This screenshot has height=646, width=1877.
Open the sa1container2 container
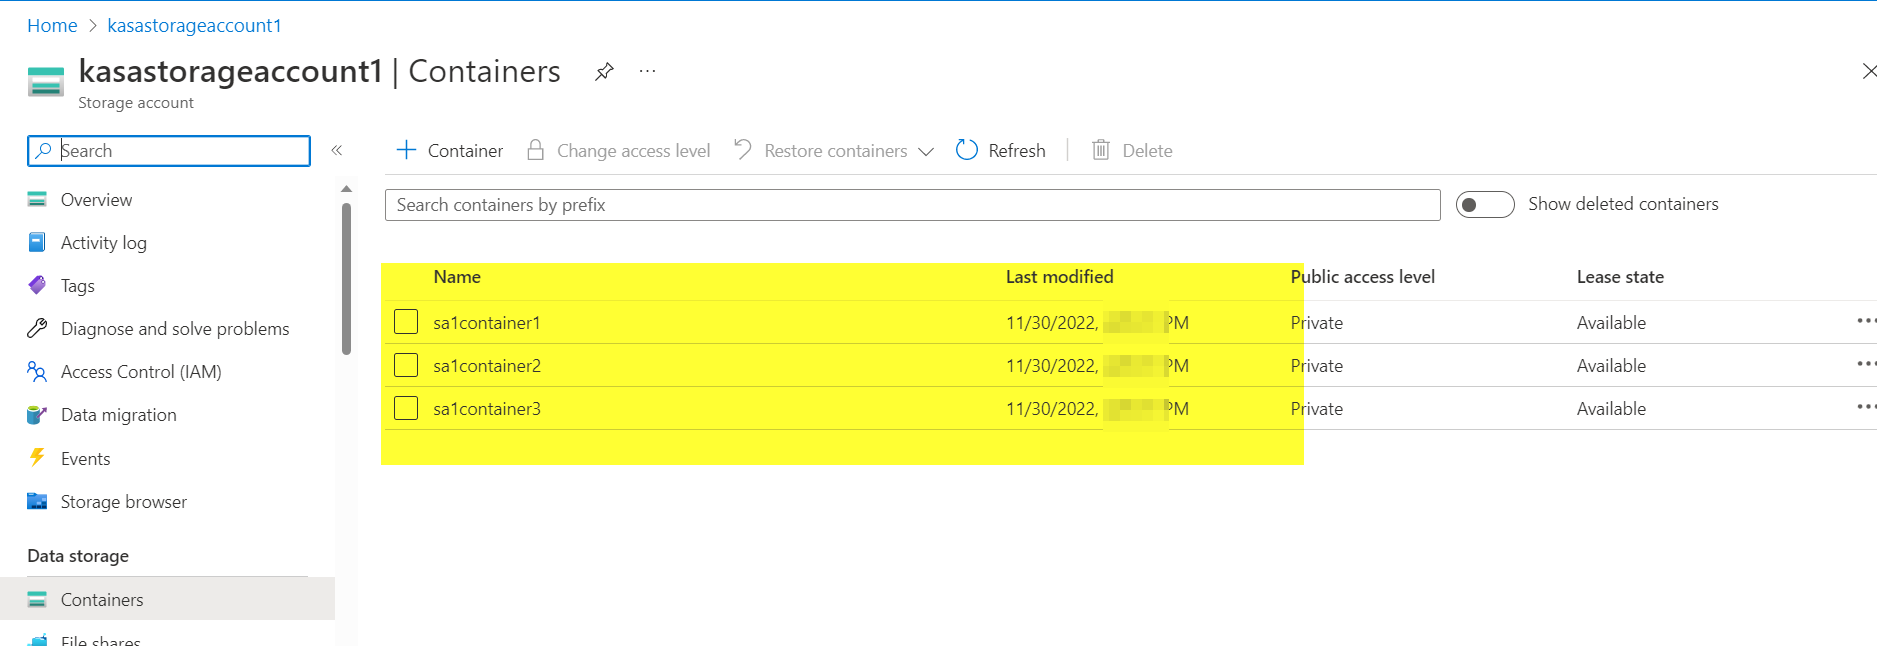[x=487, y=366]
